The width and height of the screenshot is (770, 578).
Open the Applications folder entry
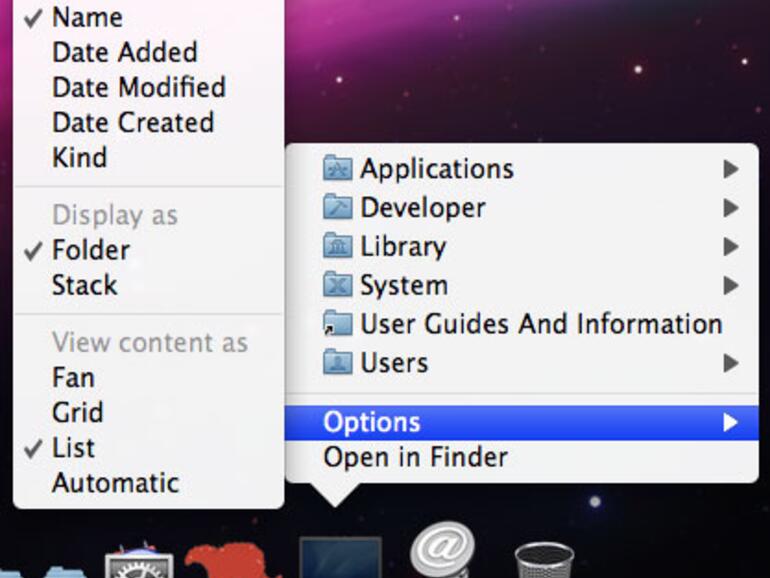522,169
